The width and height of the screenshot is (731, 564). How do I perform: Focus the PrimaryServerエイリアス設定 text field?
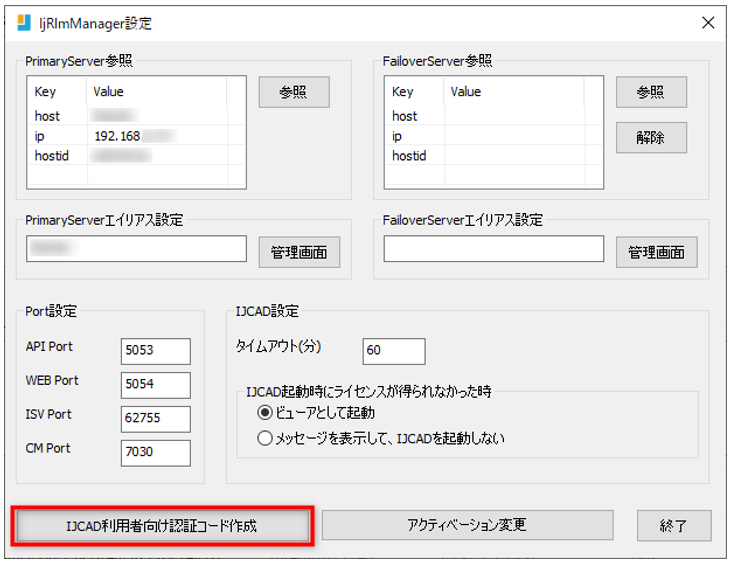[137, 248]
